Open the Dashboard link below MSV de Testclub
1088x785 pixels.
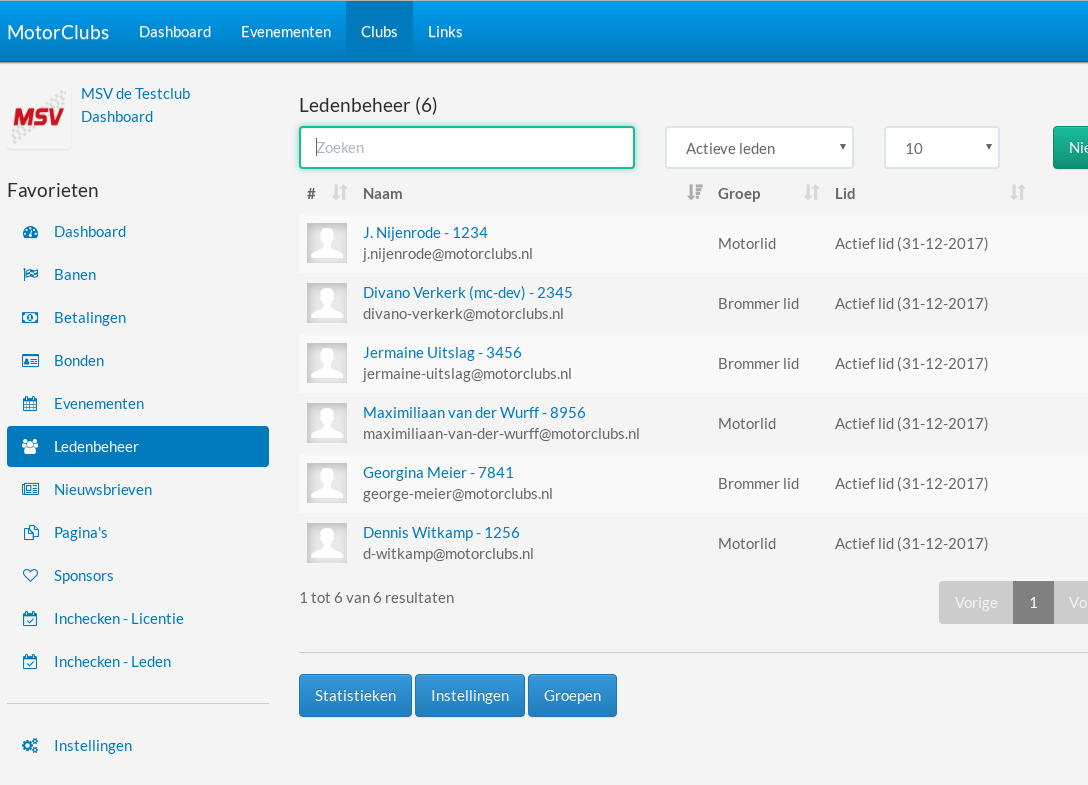pos(117,117)
